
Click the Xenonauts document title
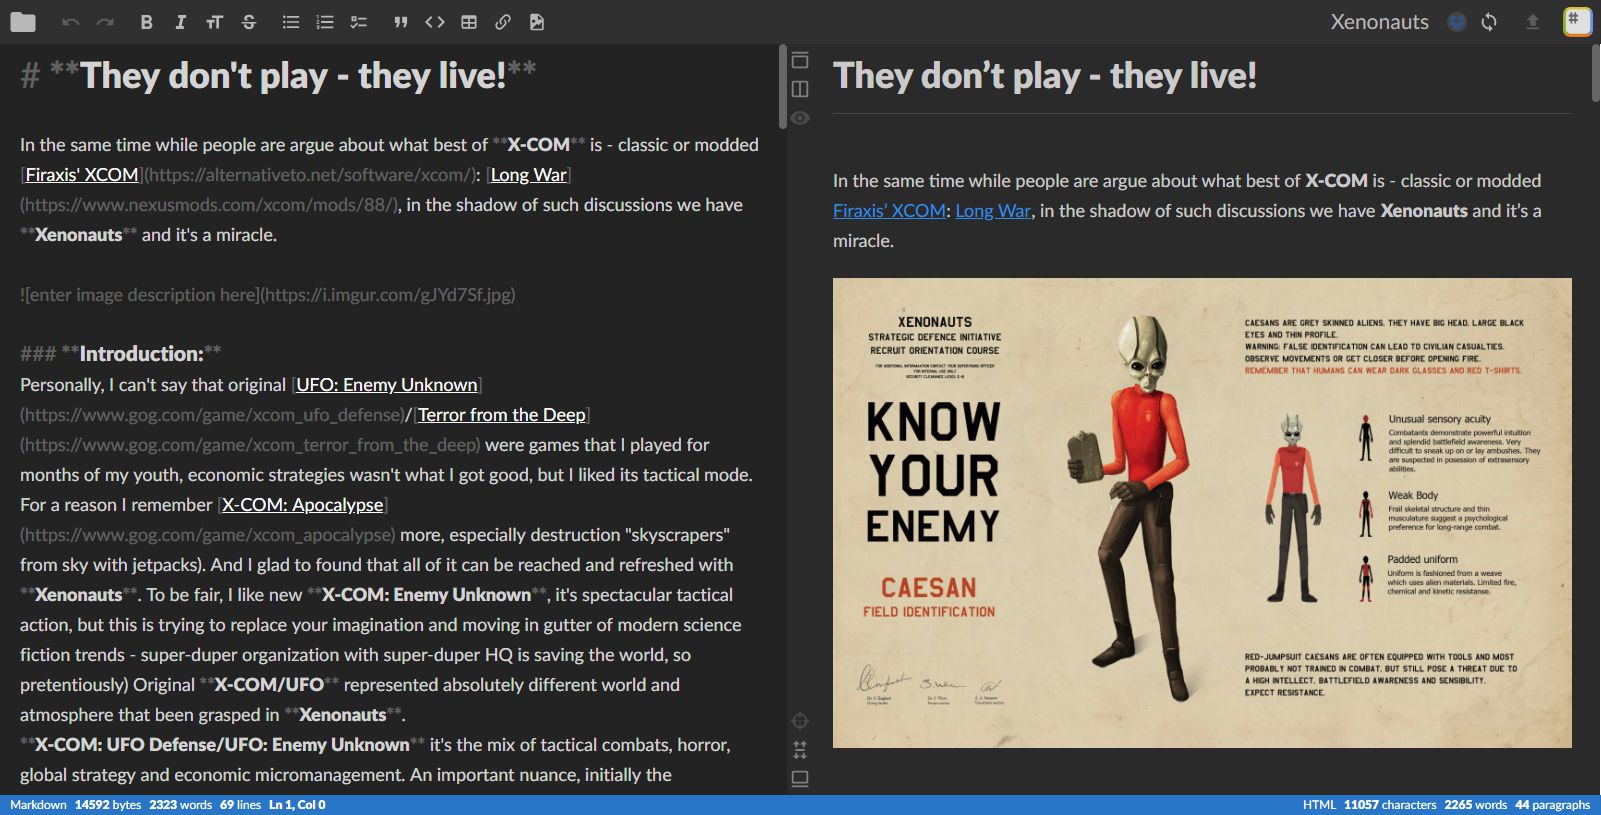(1379, 22)
